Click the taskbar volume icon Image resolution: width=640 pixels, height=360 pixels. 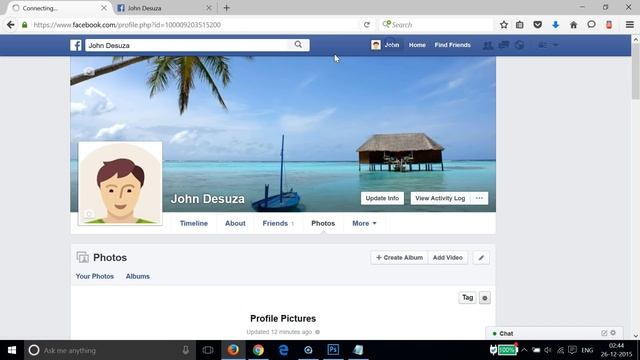[x=548, y=350]
